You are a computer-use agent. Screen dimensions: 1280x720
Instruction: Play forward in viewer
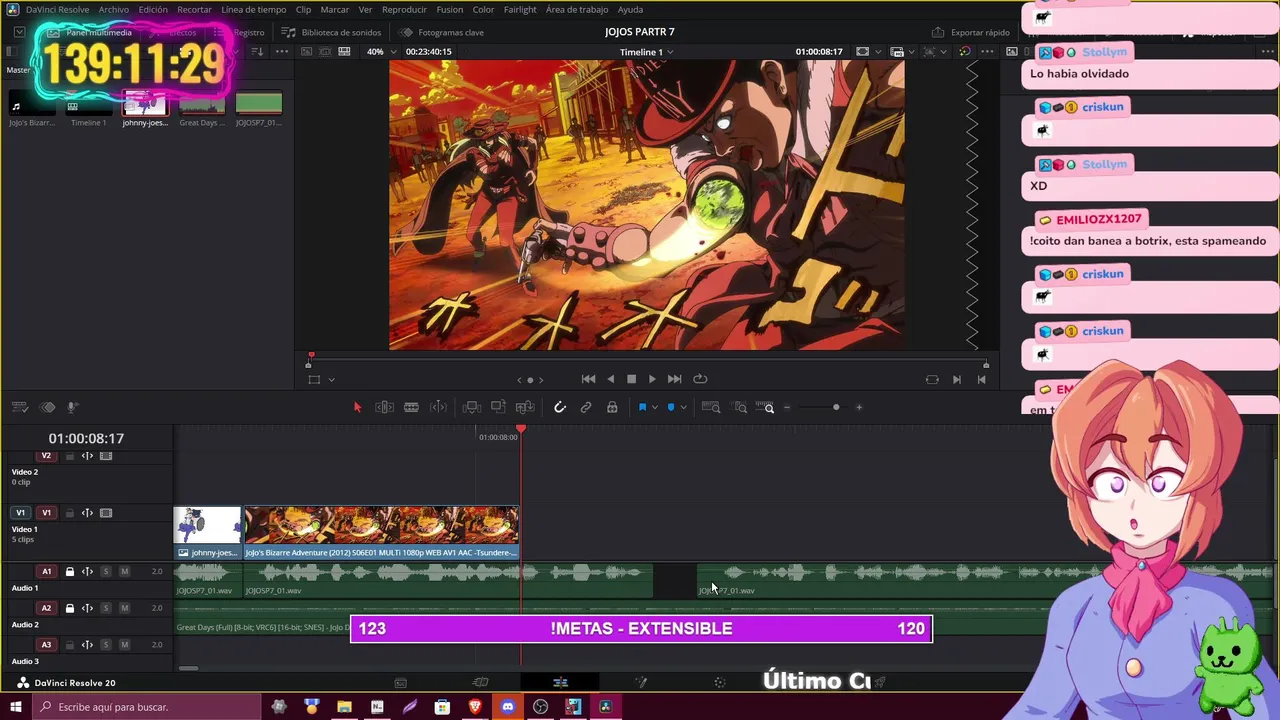coord(652,379)
